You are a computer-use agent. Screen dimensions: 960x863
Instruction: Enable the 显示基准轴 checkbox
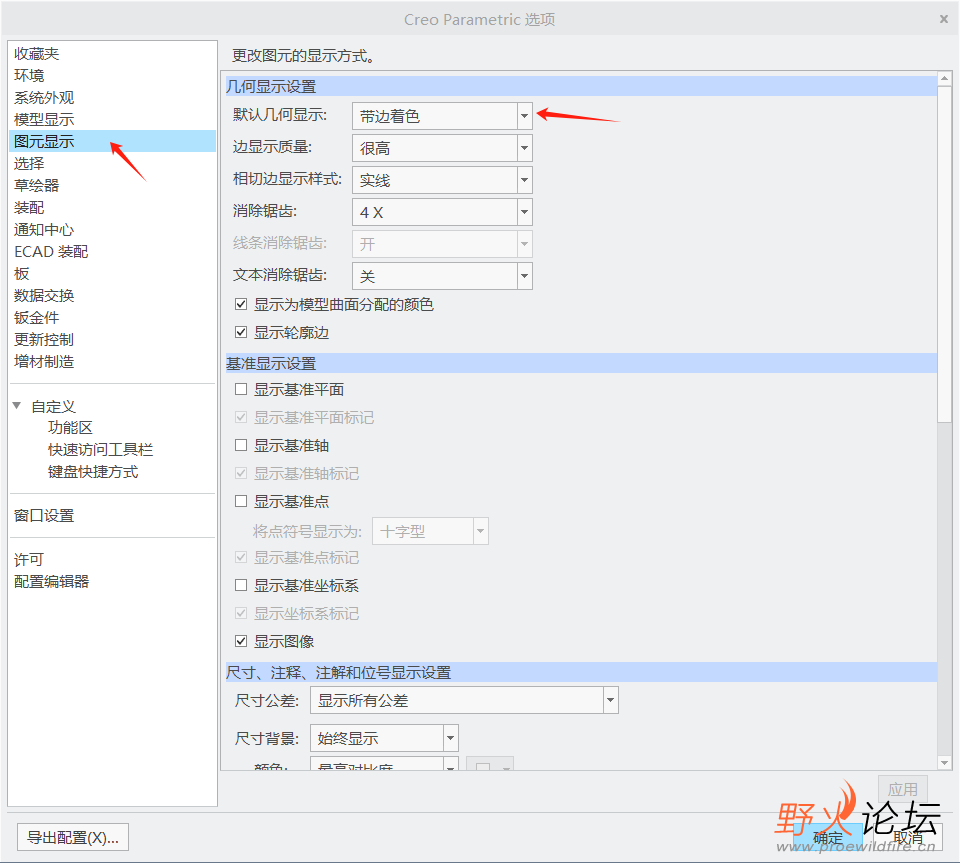click(241, 446)
